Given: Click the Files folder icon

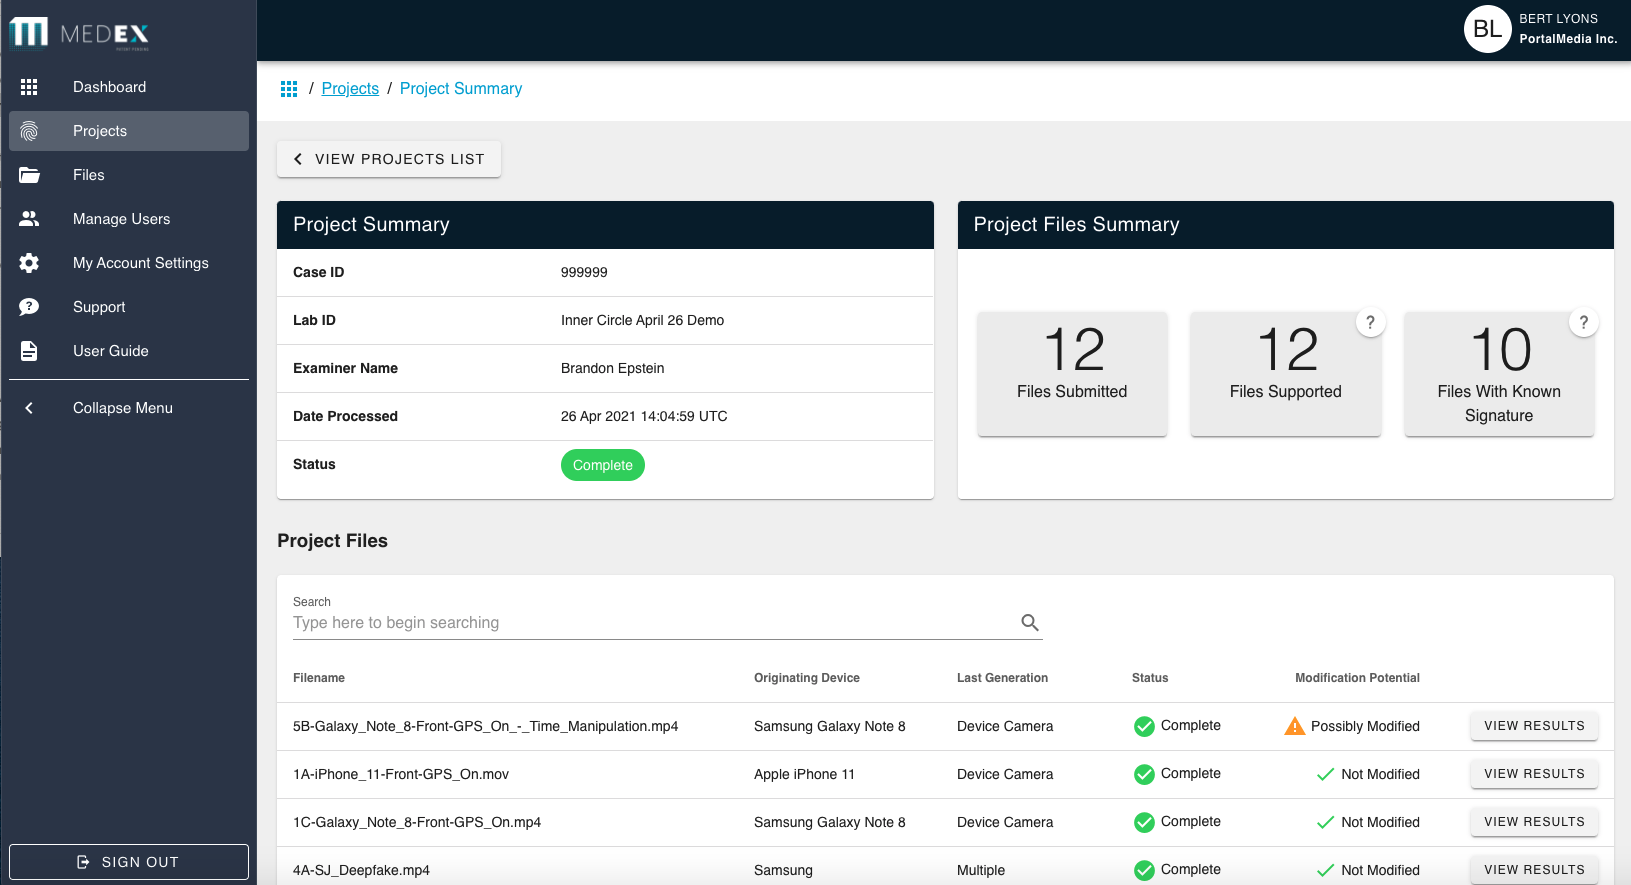Looking at the screenshot, I should point(29,175).
